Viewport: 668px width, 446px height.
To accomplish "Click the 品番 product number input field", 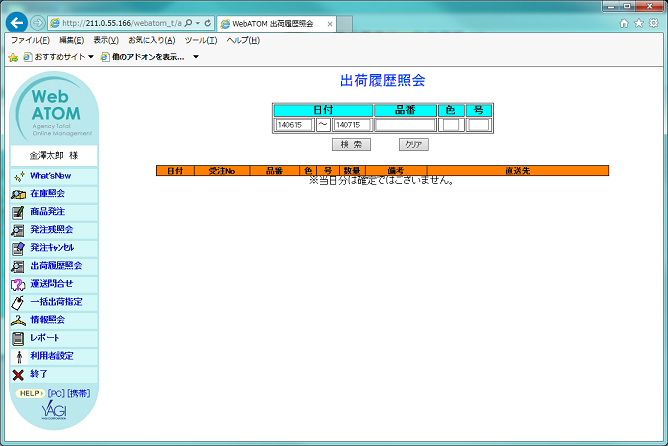I will coord(405,125).
